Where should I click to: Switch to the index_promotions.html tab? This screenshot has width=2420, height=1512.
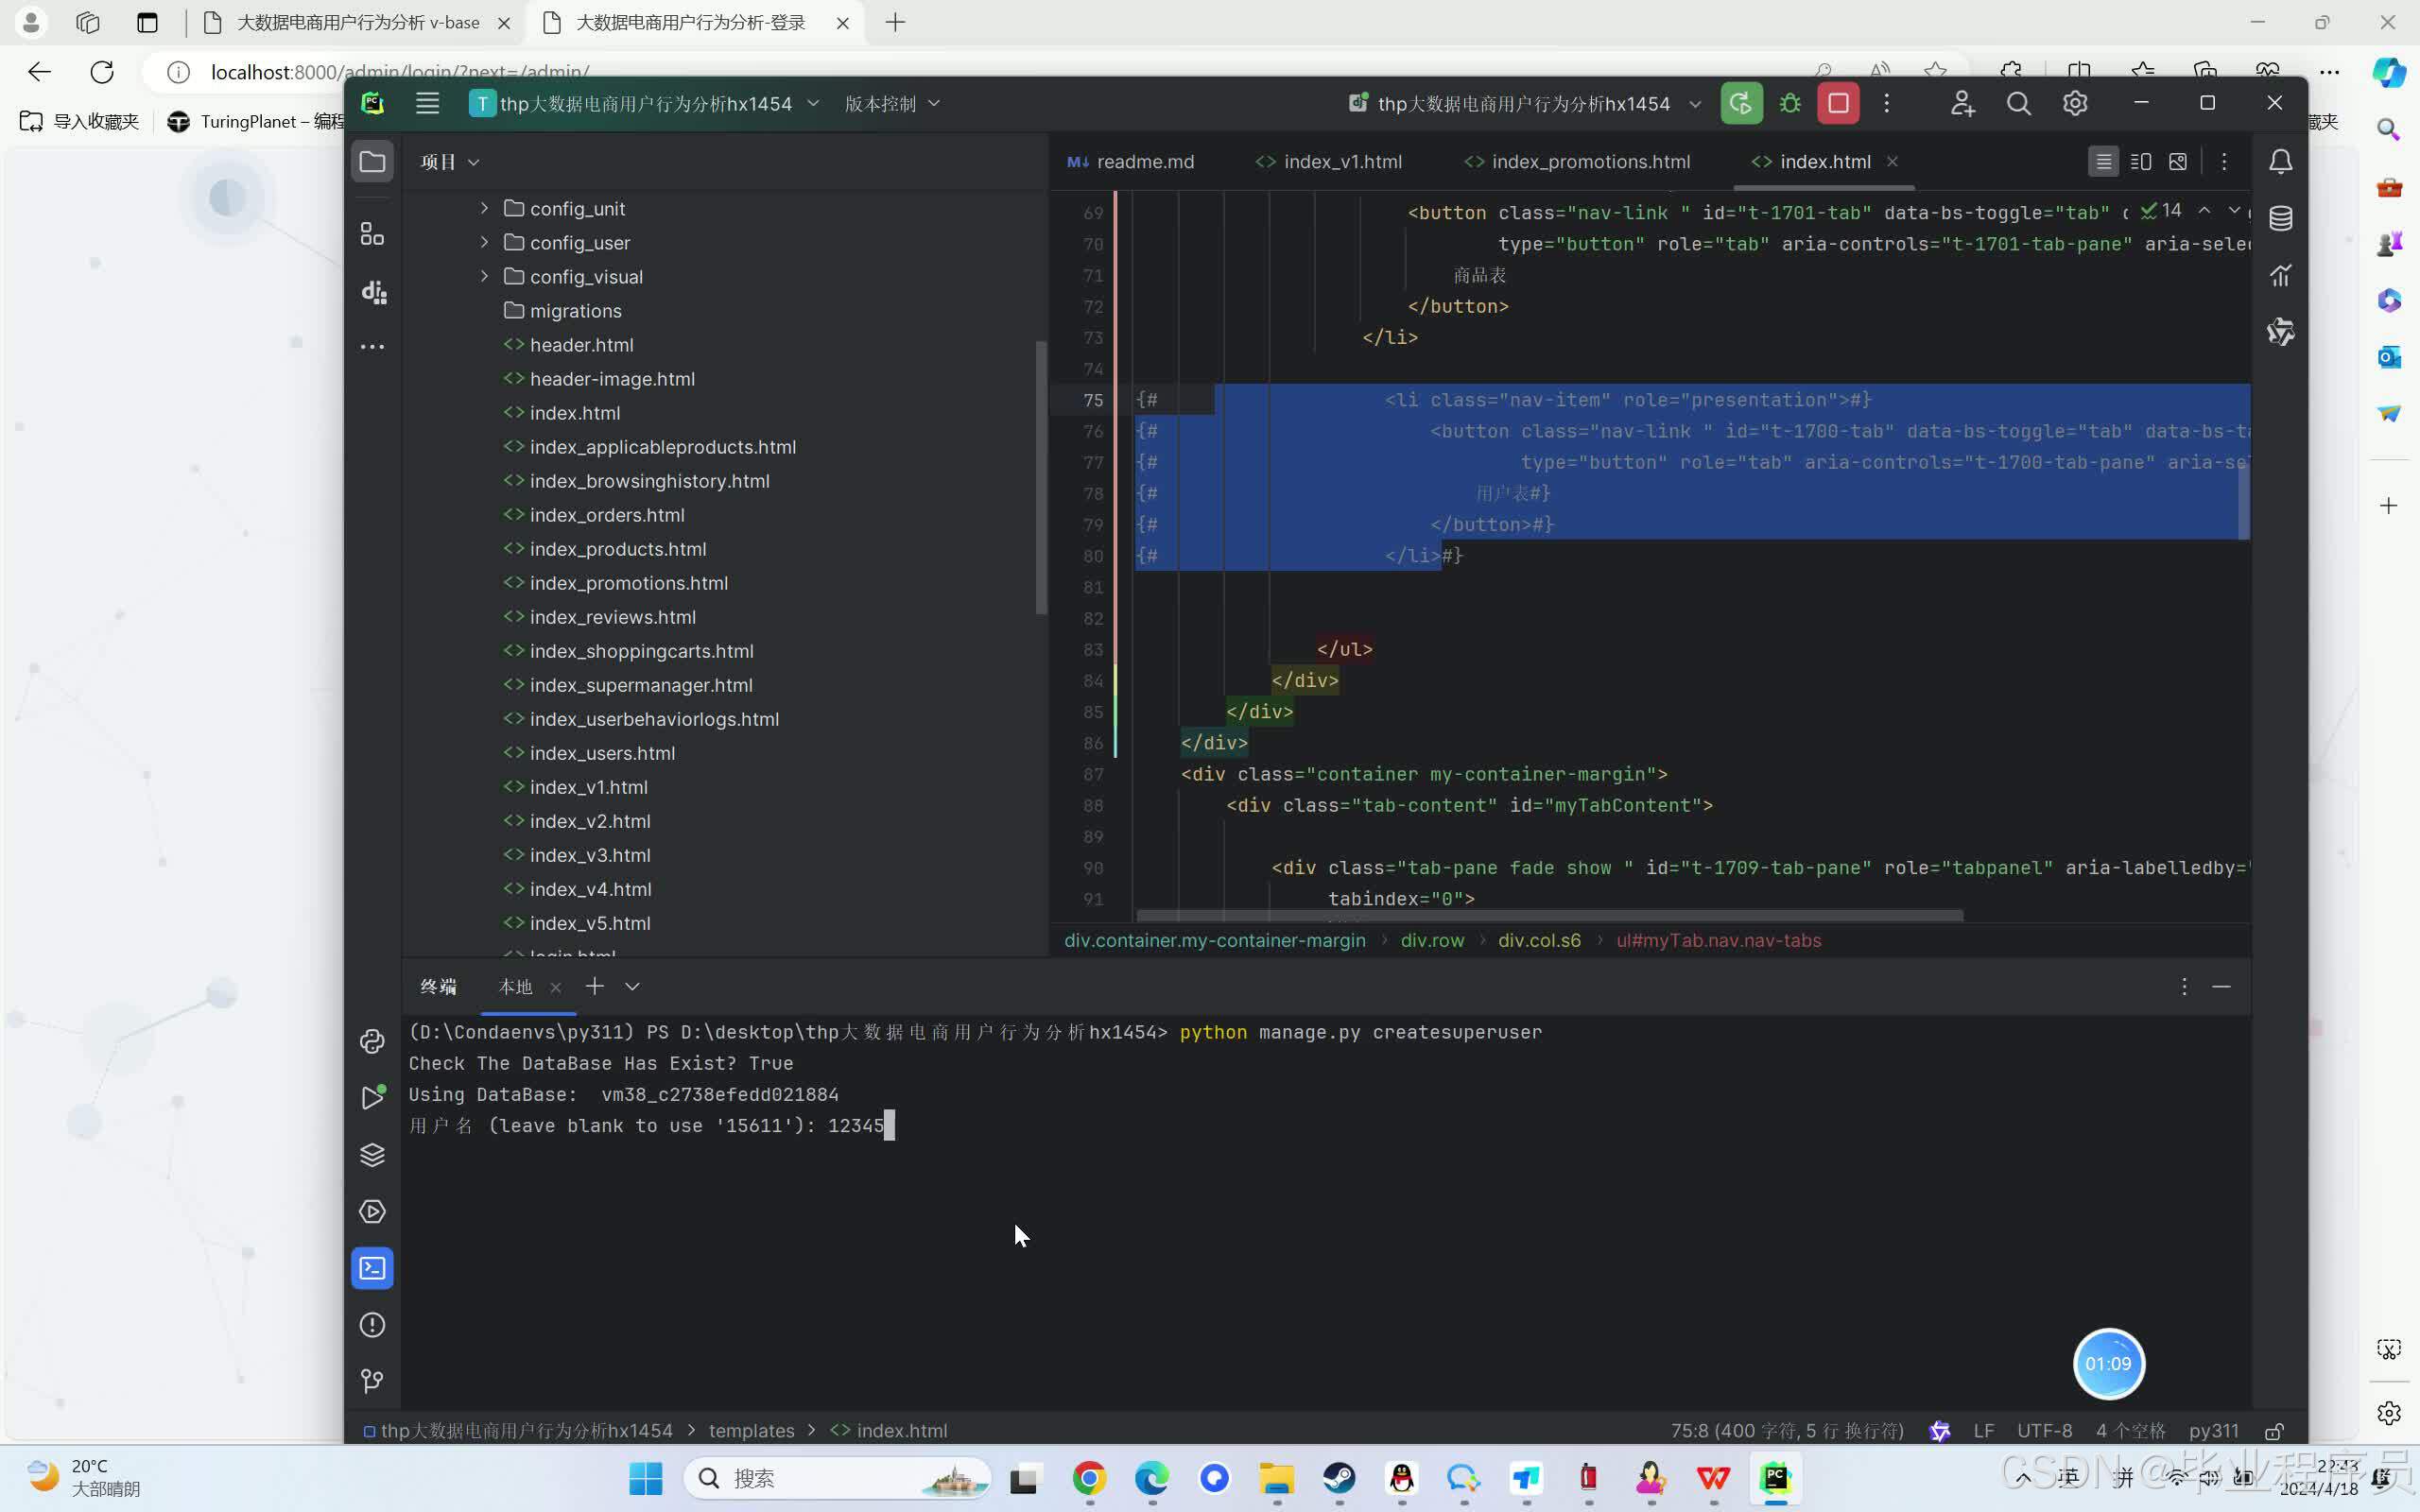coord(1590,162)
